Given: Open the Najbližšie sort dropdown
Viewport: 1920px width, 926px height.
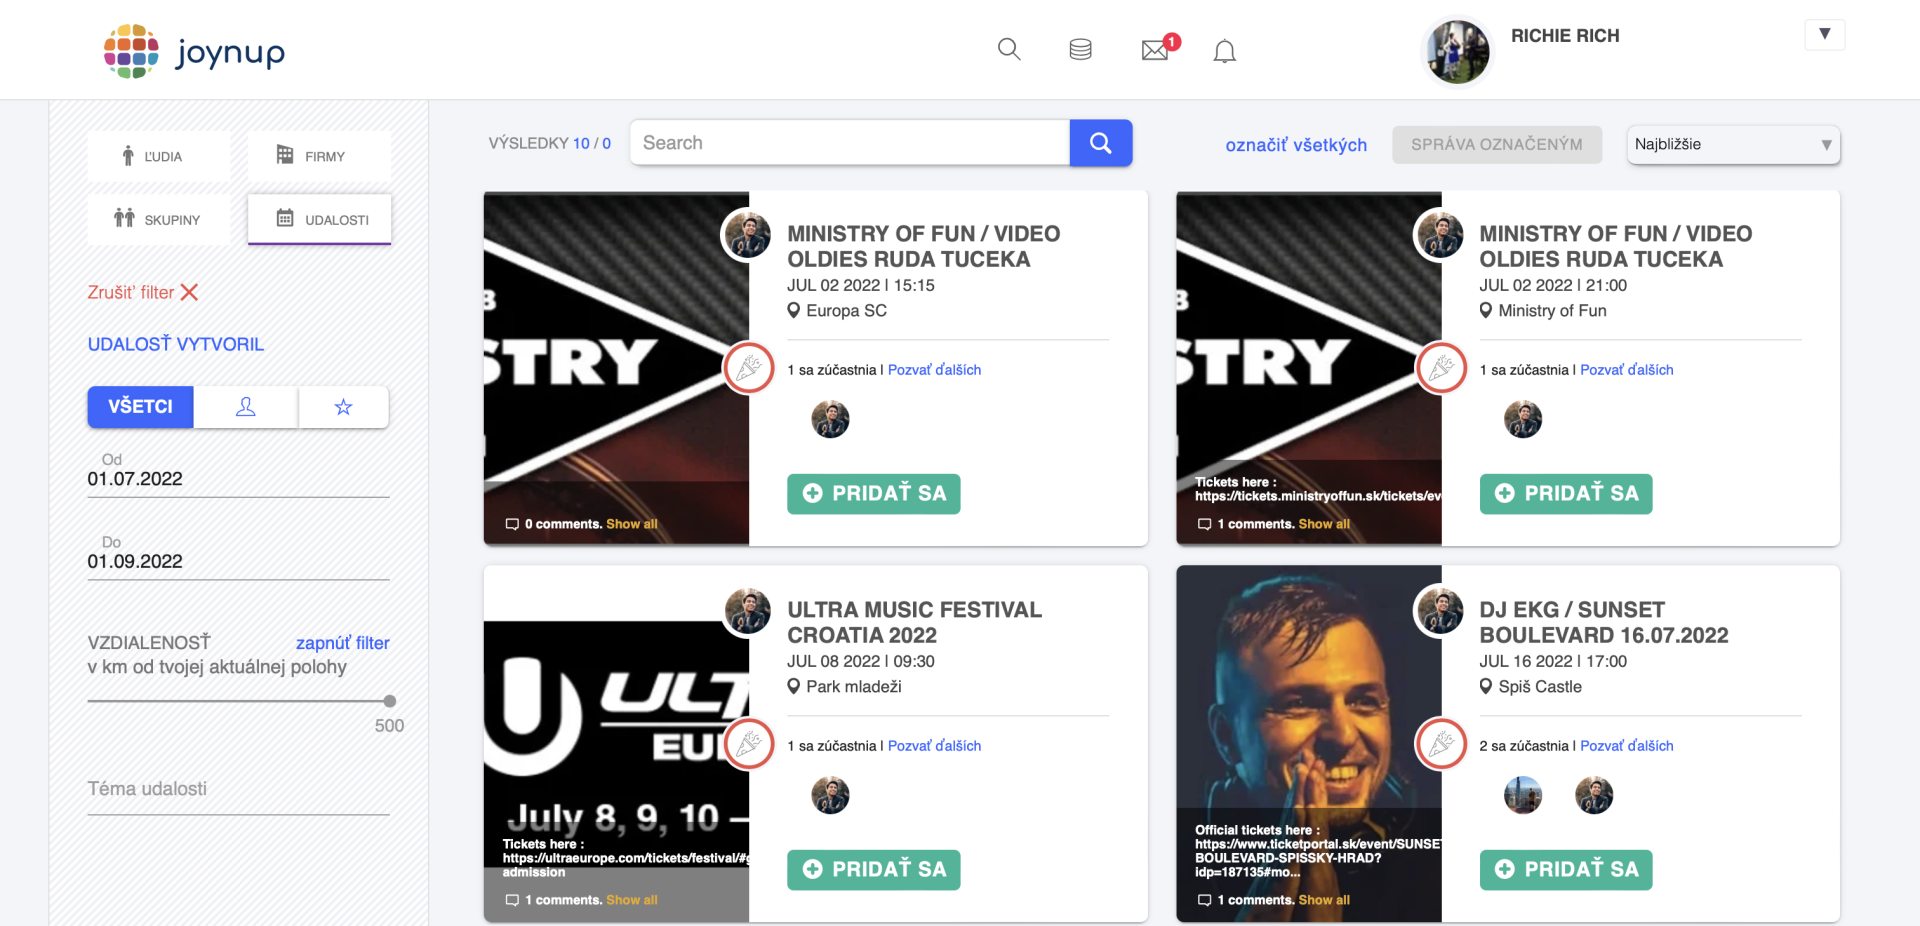Looking at the screenshot, I should (x=1732, y=144).
